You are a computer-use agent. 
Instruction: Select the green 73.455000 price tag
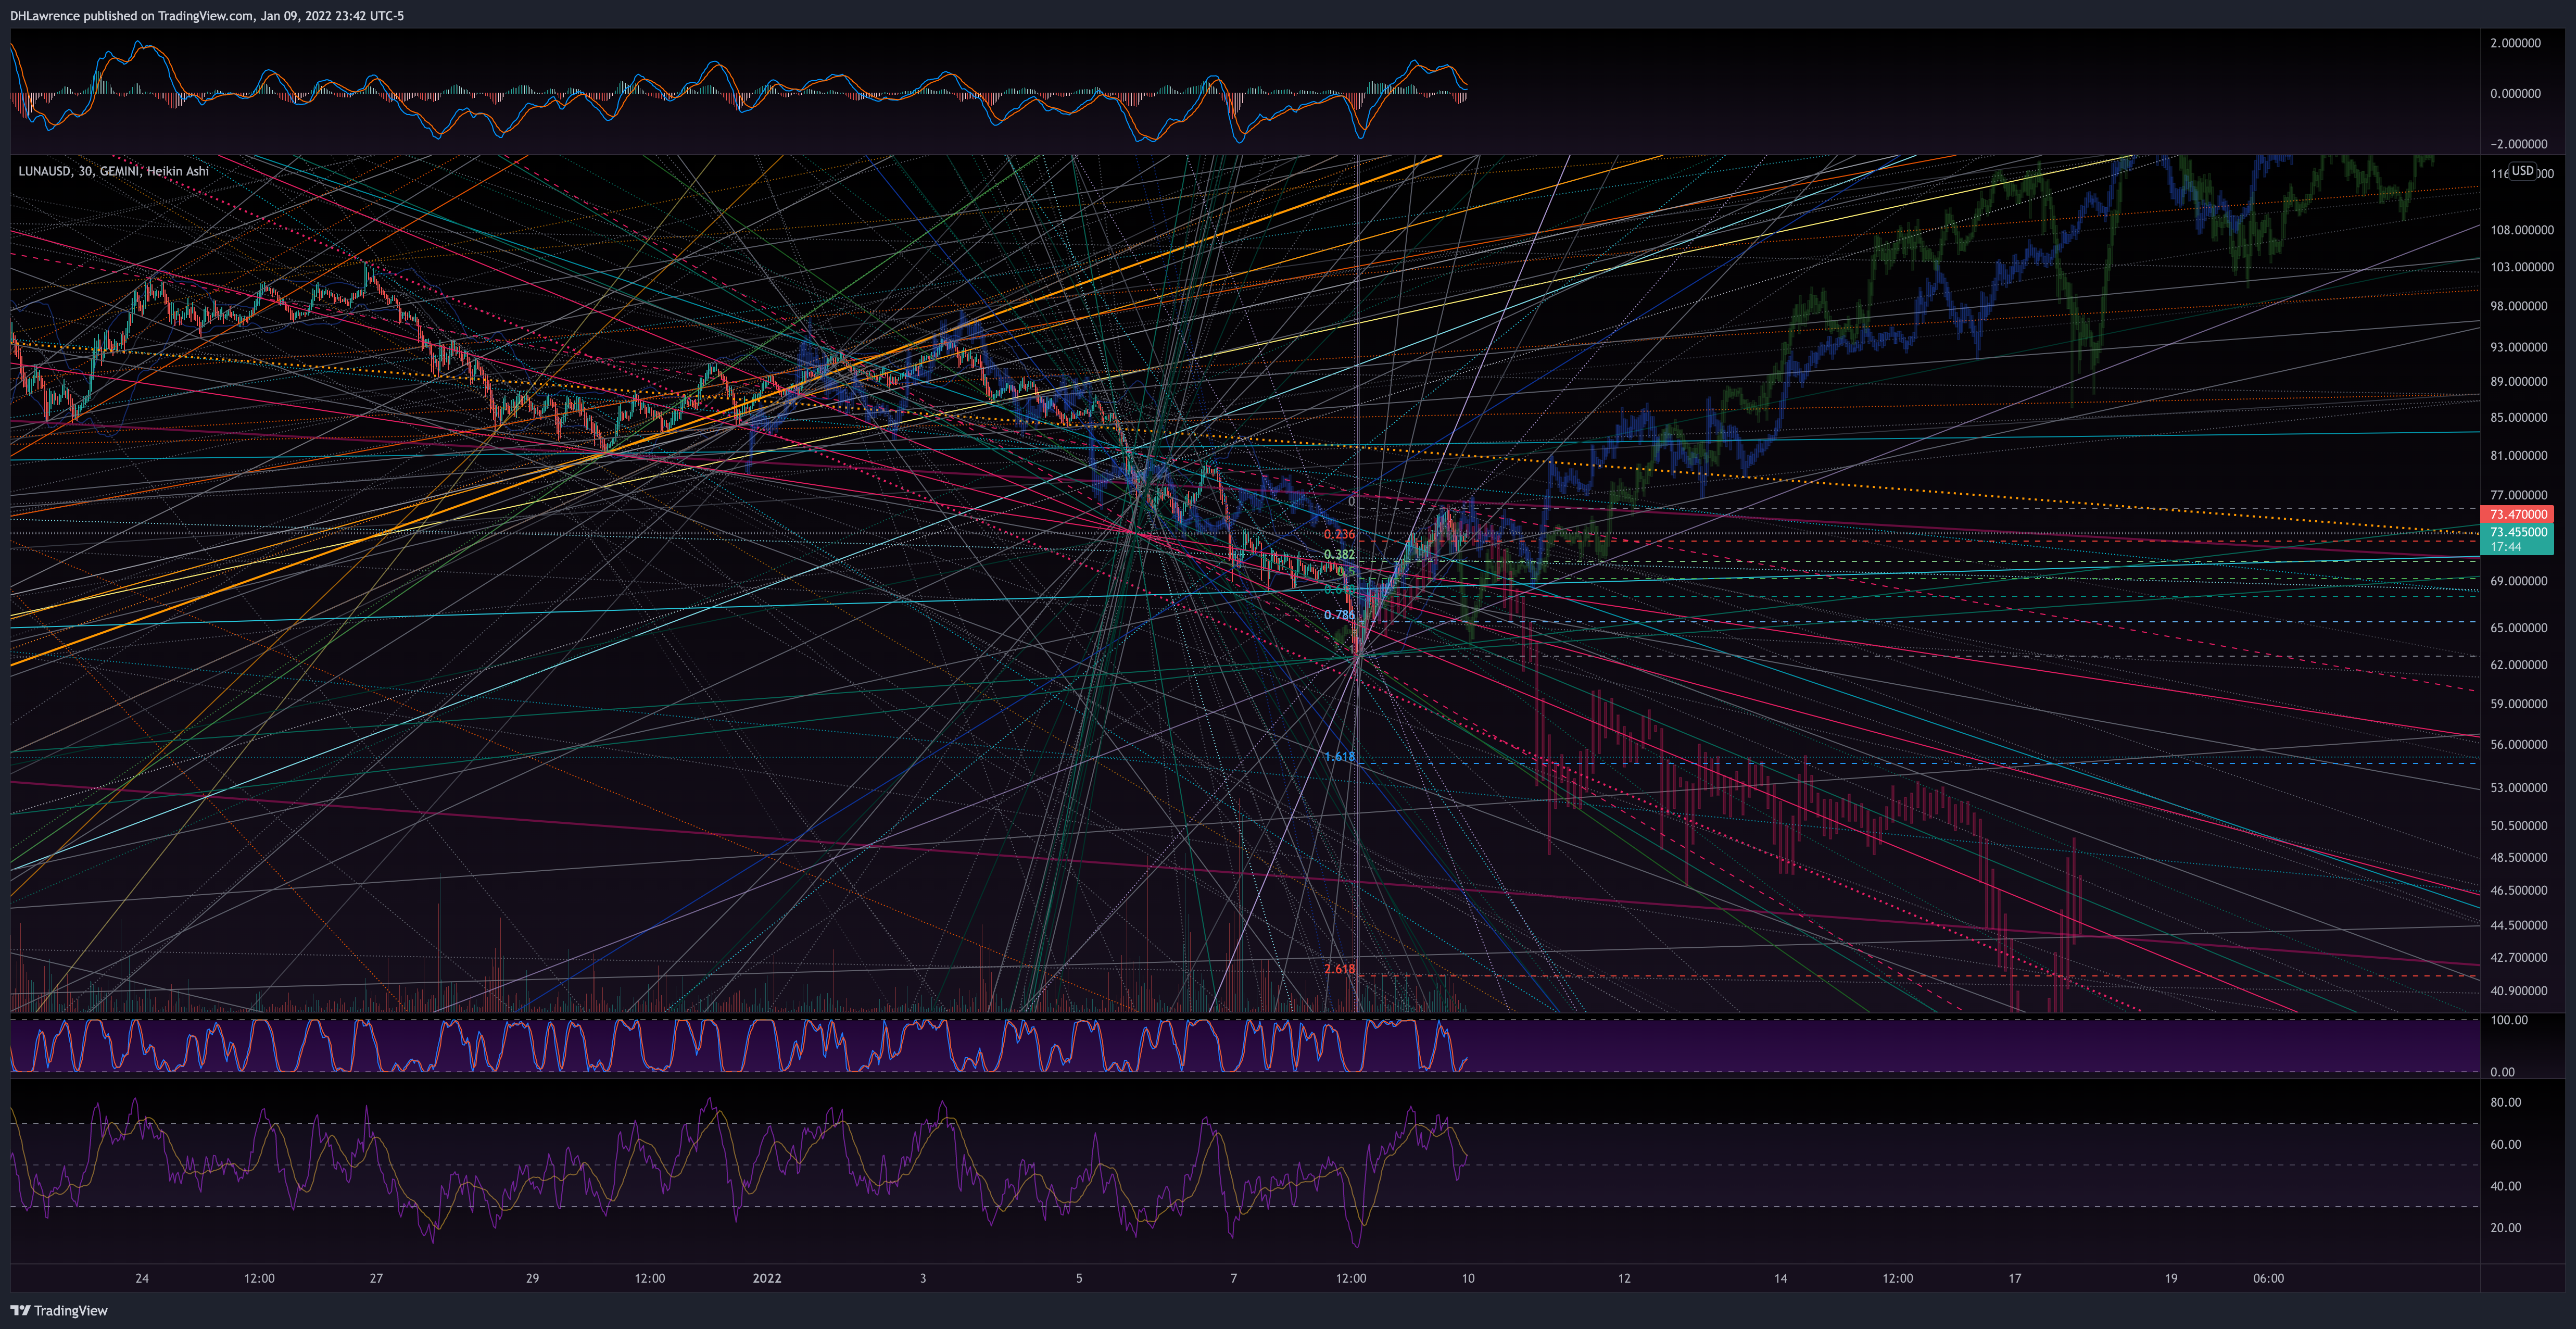pyautogui.click(x=2517, y=532)
